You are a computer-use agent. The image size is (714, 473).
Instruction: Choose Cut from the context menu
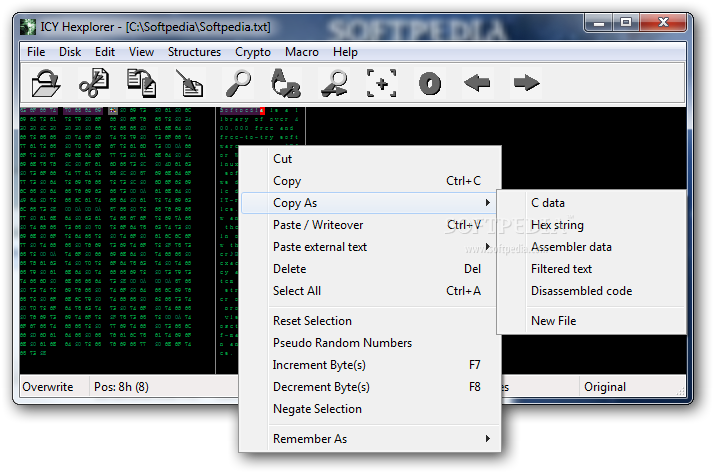point(370,159)
